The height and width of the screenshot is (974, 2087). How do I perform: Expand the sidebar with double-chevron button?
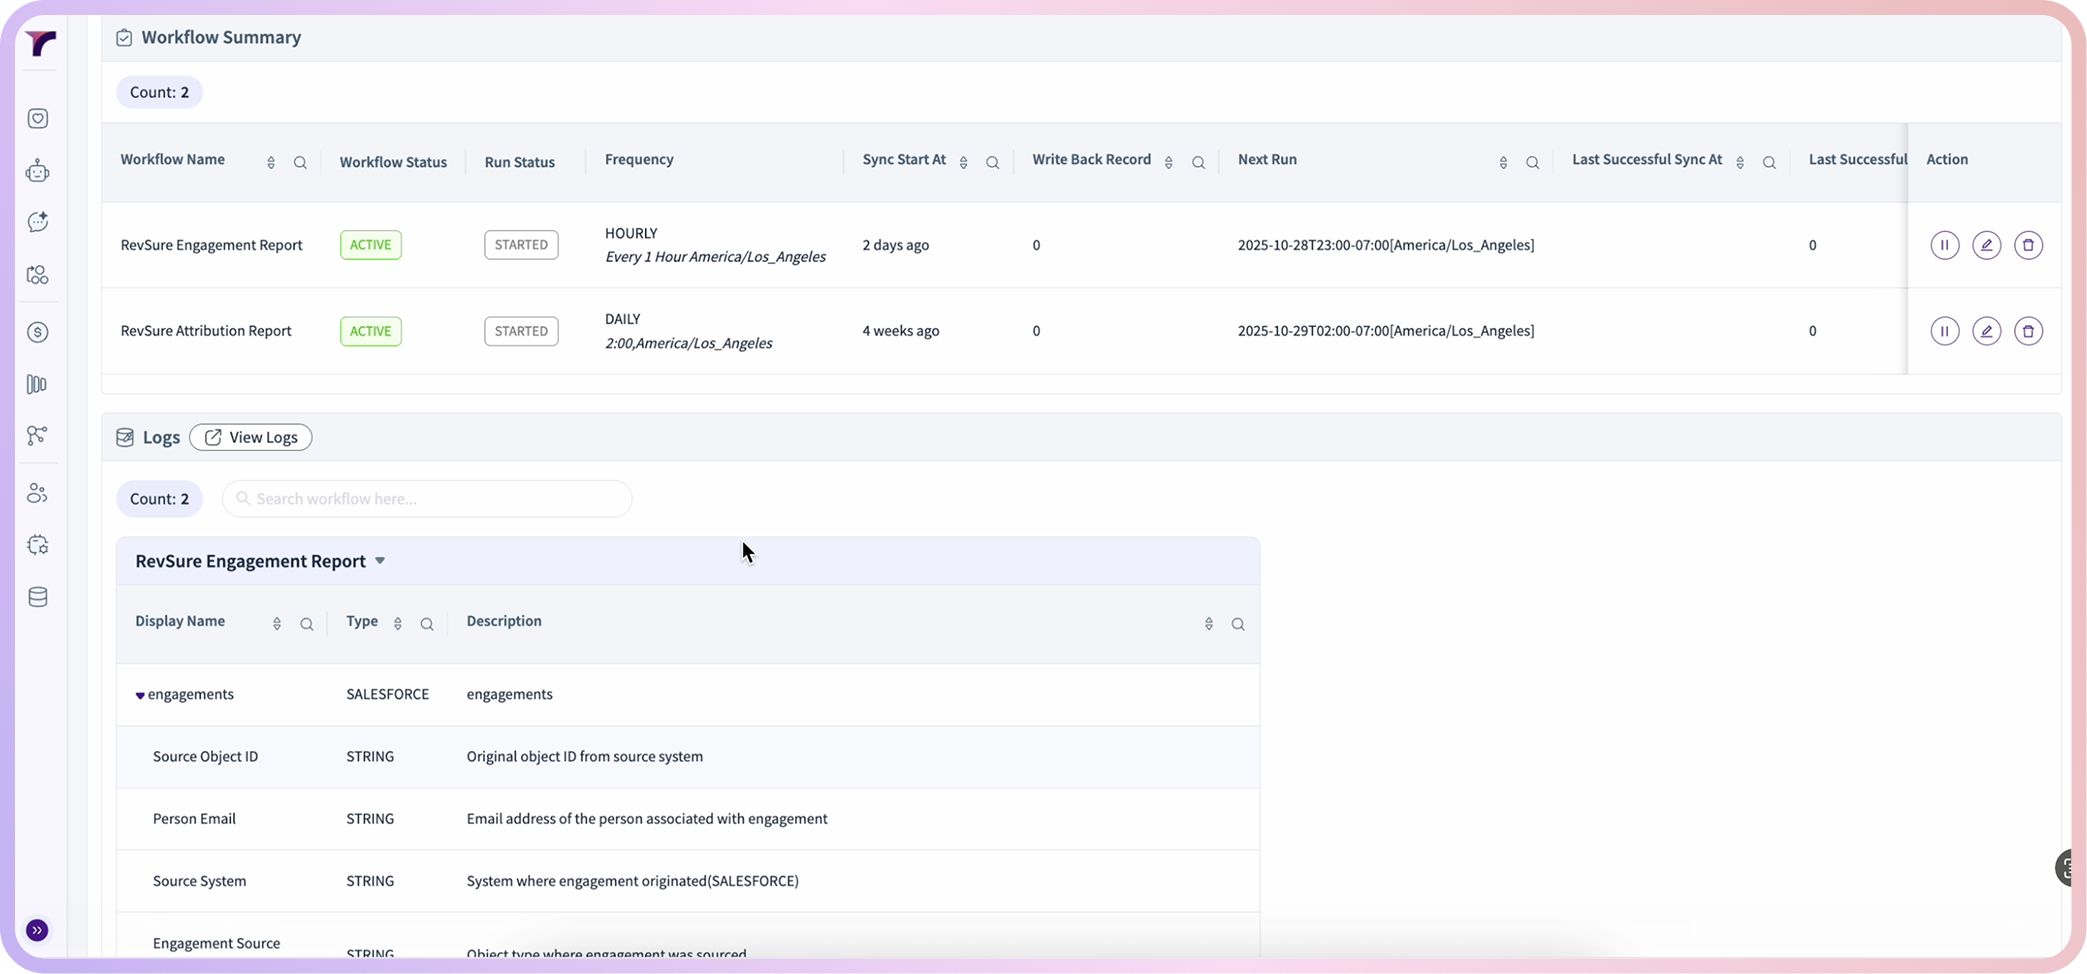click(x=37, y=930)
